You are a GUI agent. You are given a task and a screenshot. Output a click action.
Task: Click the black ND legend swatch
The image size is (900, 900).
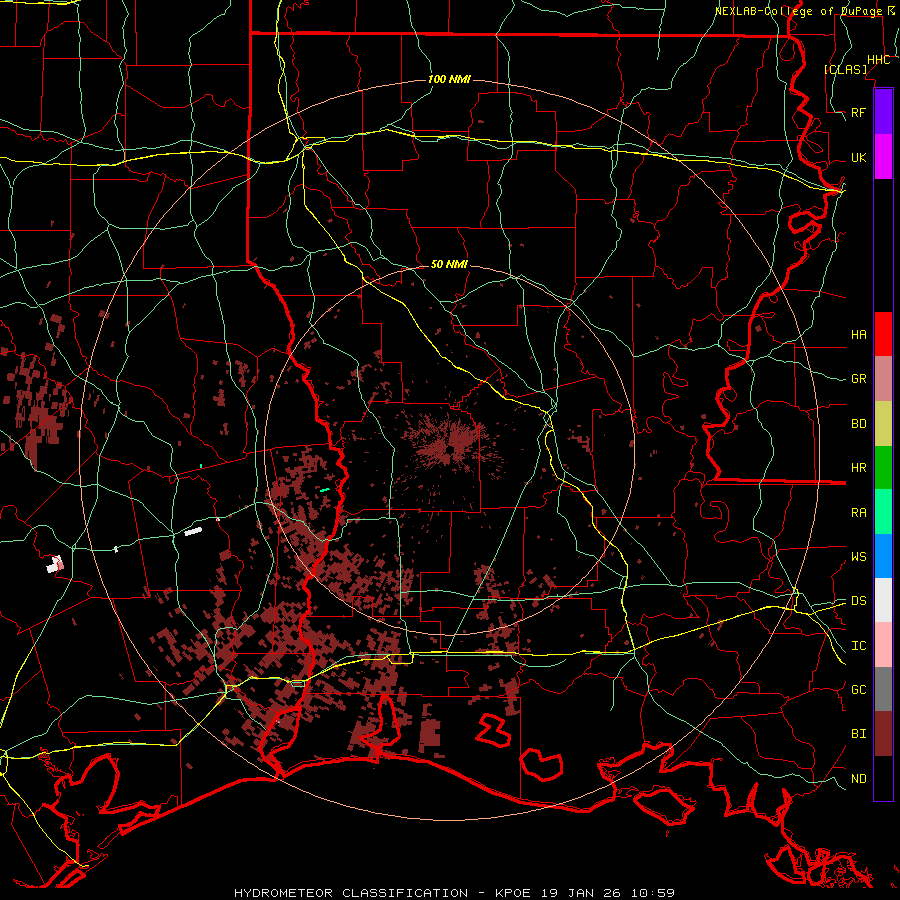[883, 778]
